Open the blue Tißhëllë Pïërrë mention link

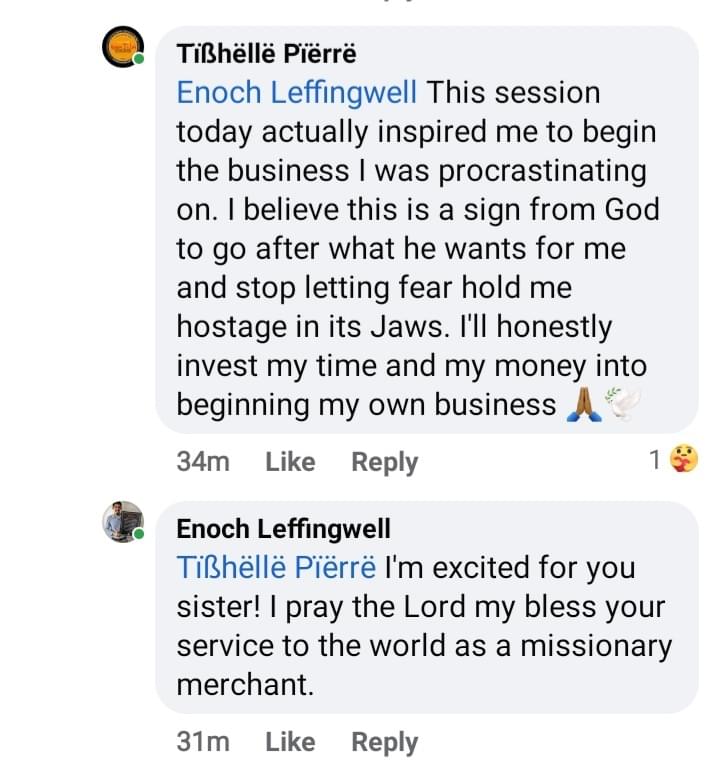(x=276, y=568)
